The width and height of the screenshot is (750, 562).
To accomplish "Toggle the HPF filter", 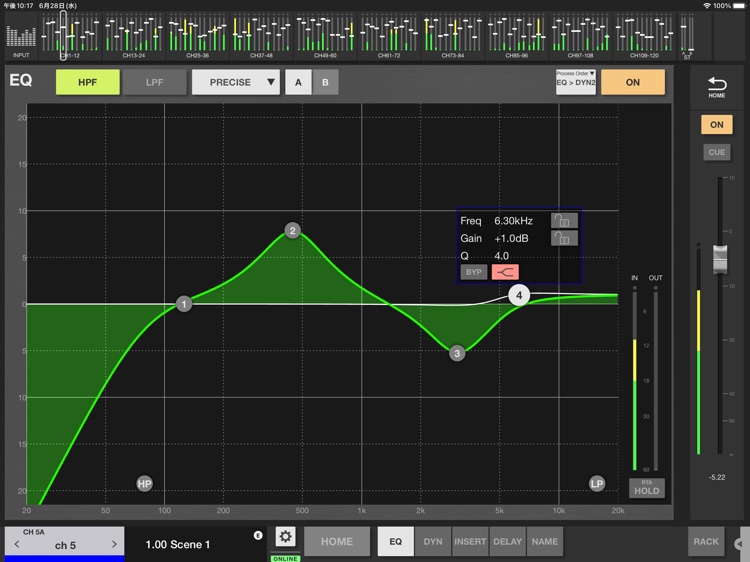I will [x=88, y=82].
